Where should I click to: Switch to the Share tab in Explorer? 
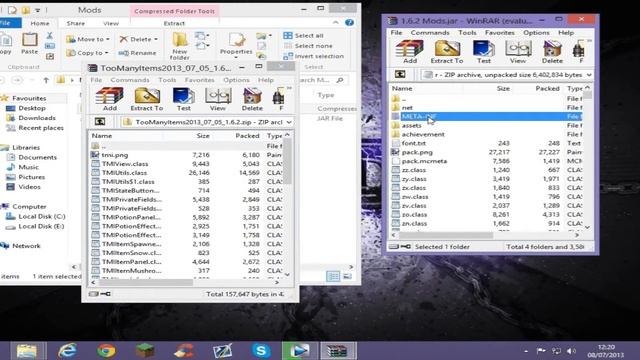[76, 23]
